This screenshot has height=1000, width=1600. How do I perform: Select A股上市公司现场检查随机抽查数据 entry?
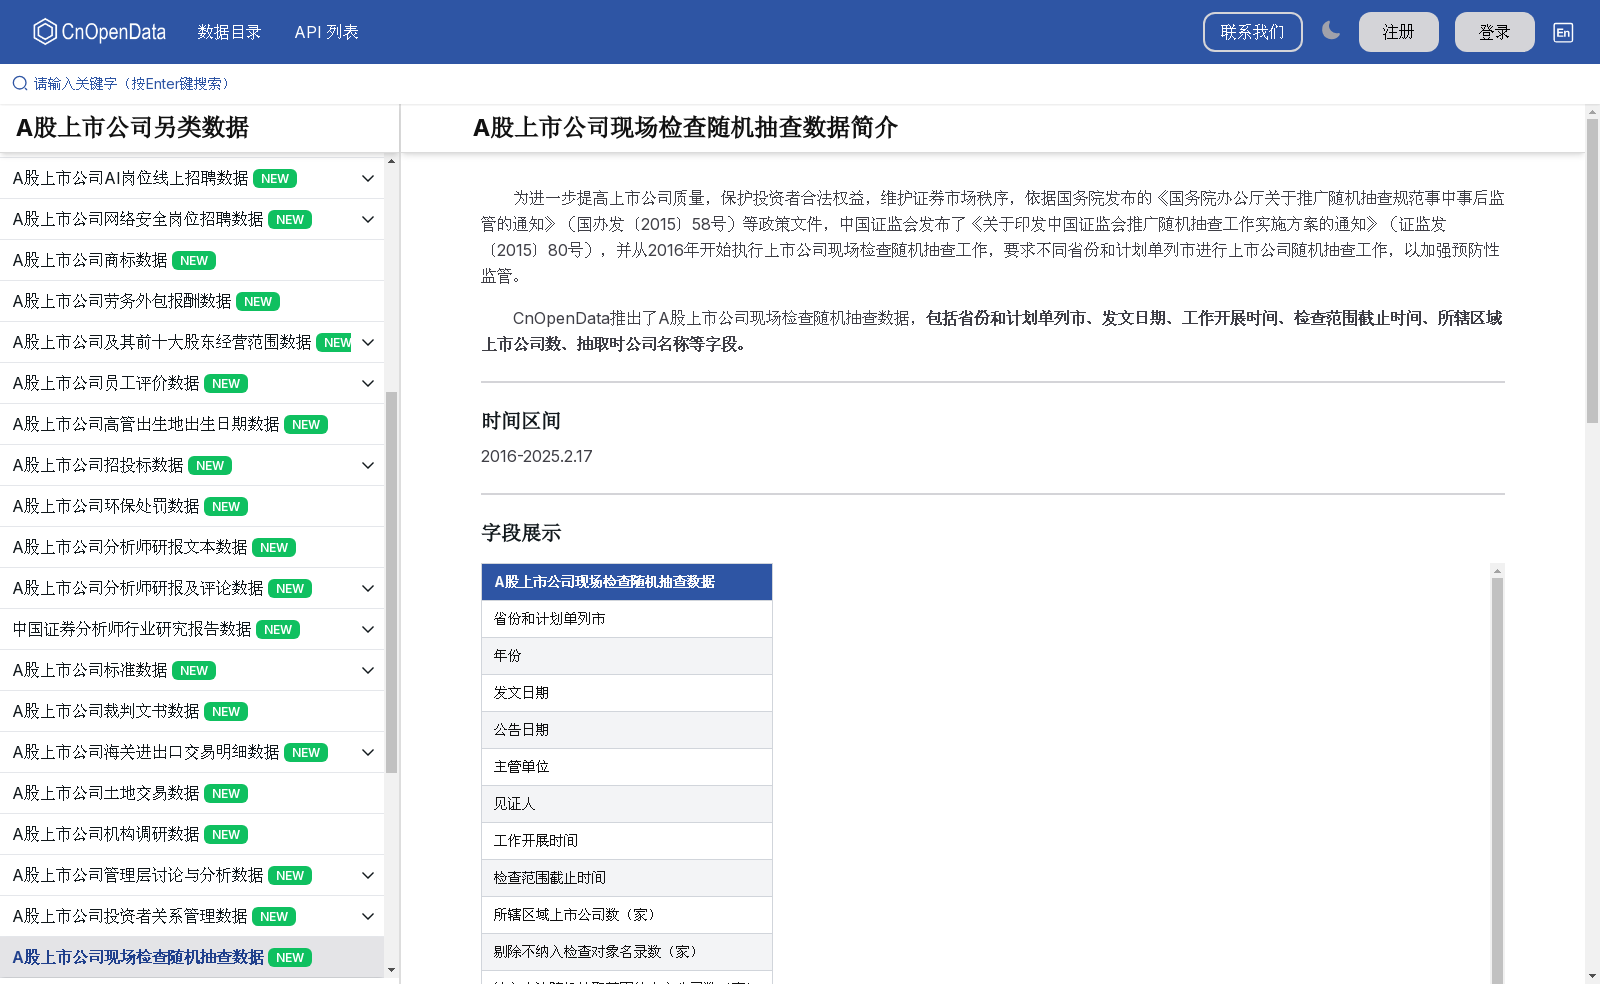tap(192, 957)
